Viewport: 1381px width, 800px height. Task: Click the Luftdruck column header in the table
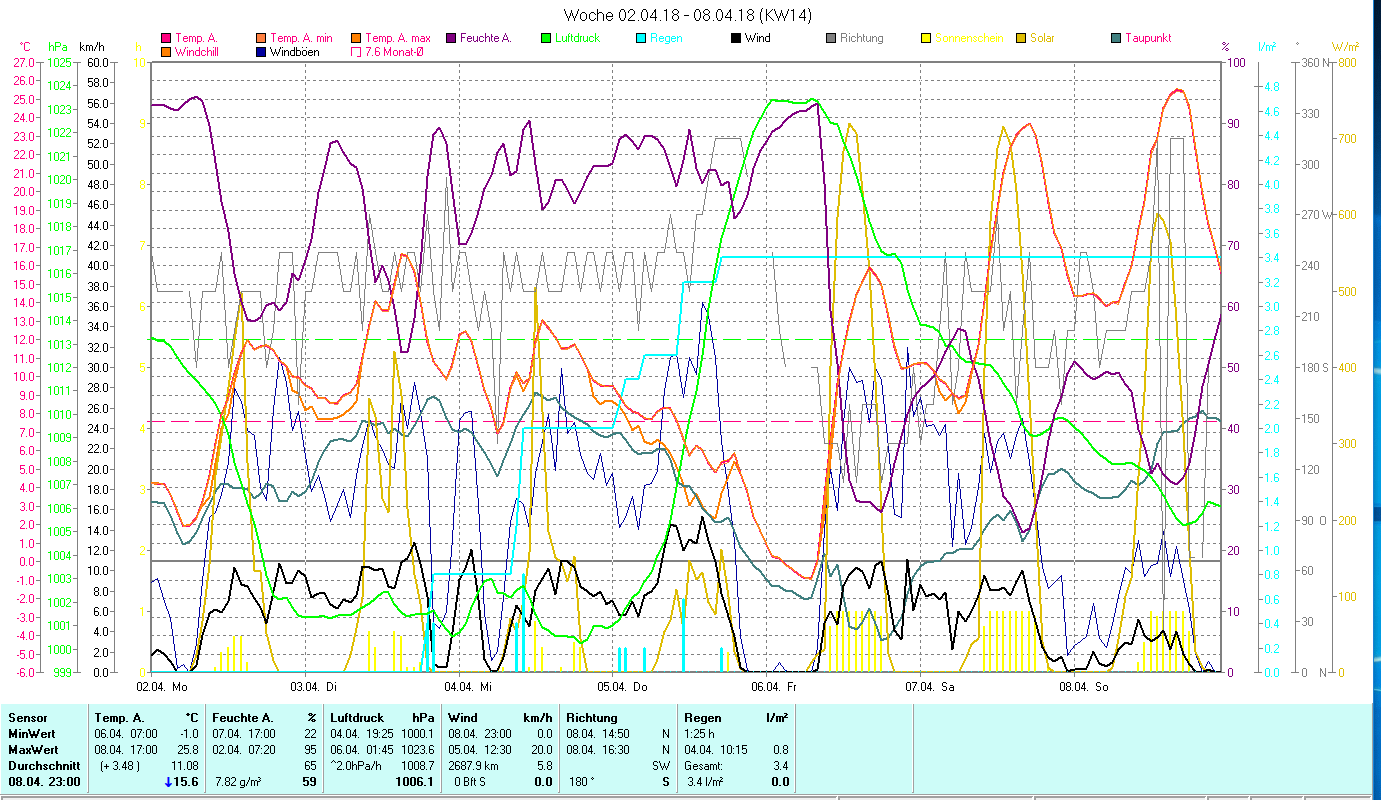(358, 718)
